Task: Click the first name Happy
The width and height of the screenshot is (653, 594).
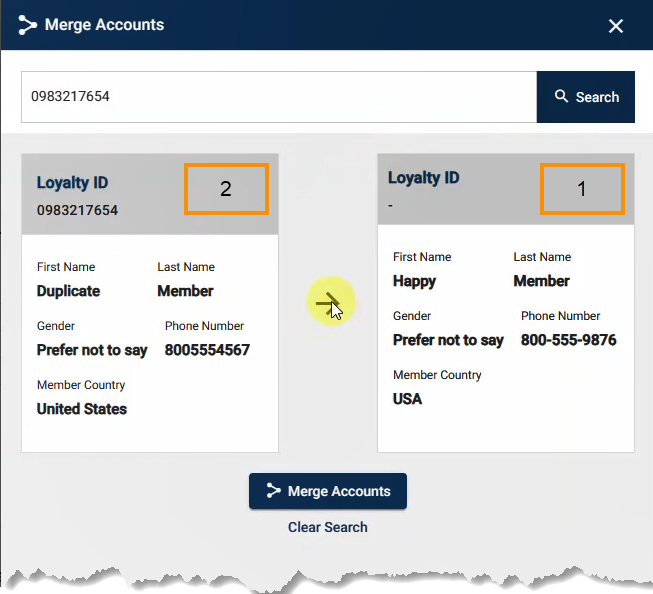Action: tap(414, 281)
